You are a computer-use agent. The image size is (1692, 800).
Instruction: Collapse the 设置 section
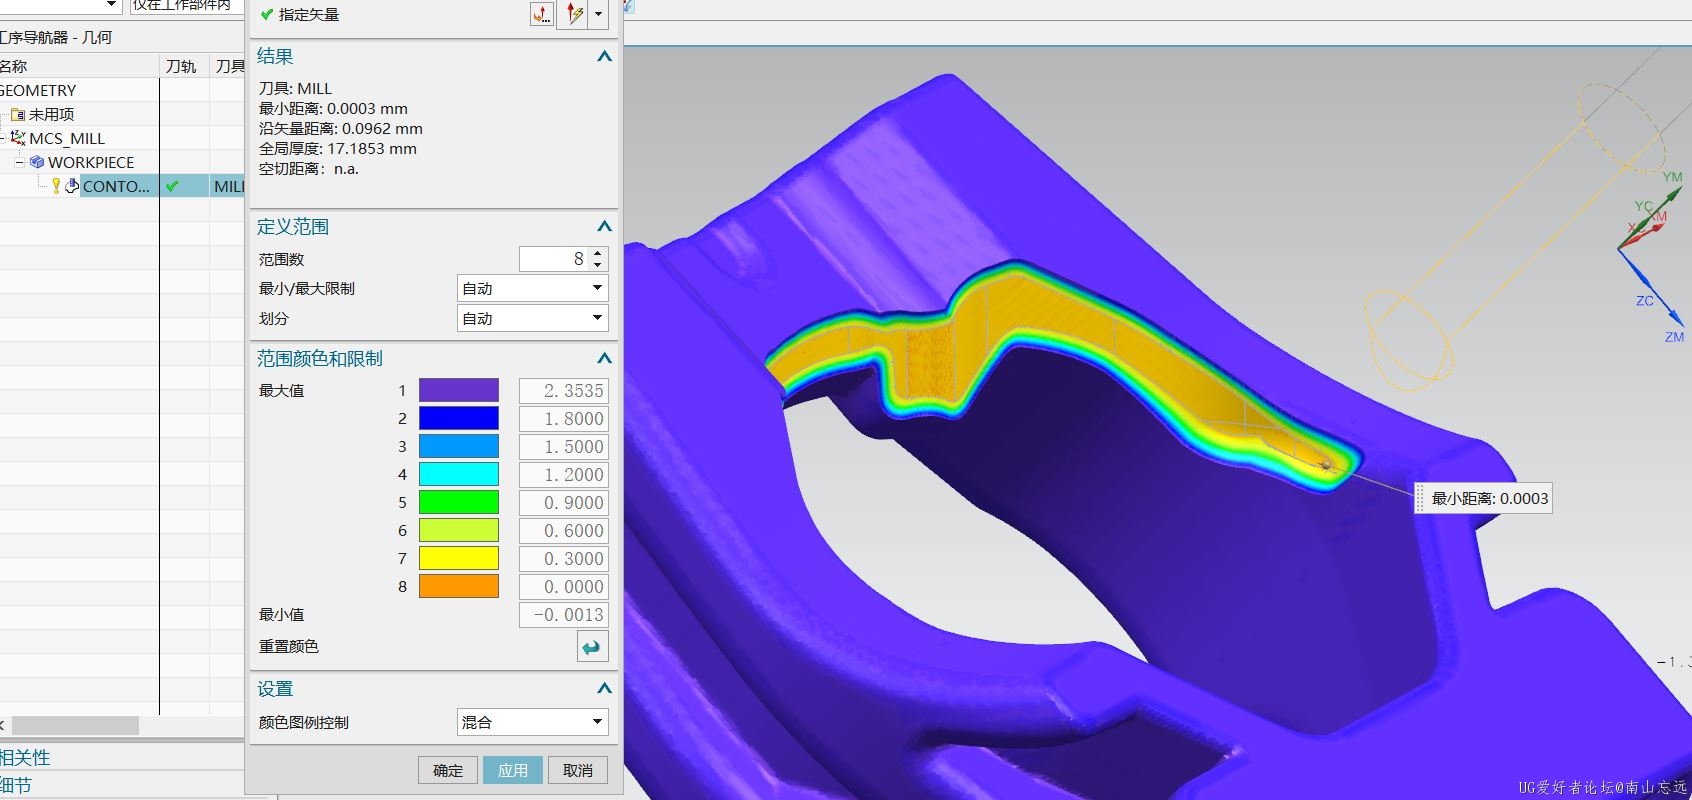[604, 689]
